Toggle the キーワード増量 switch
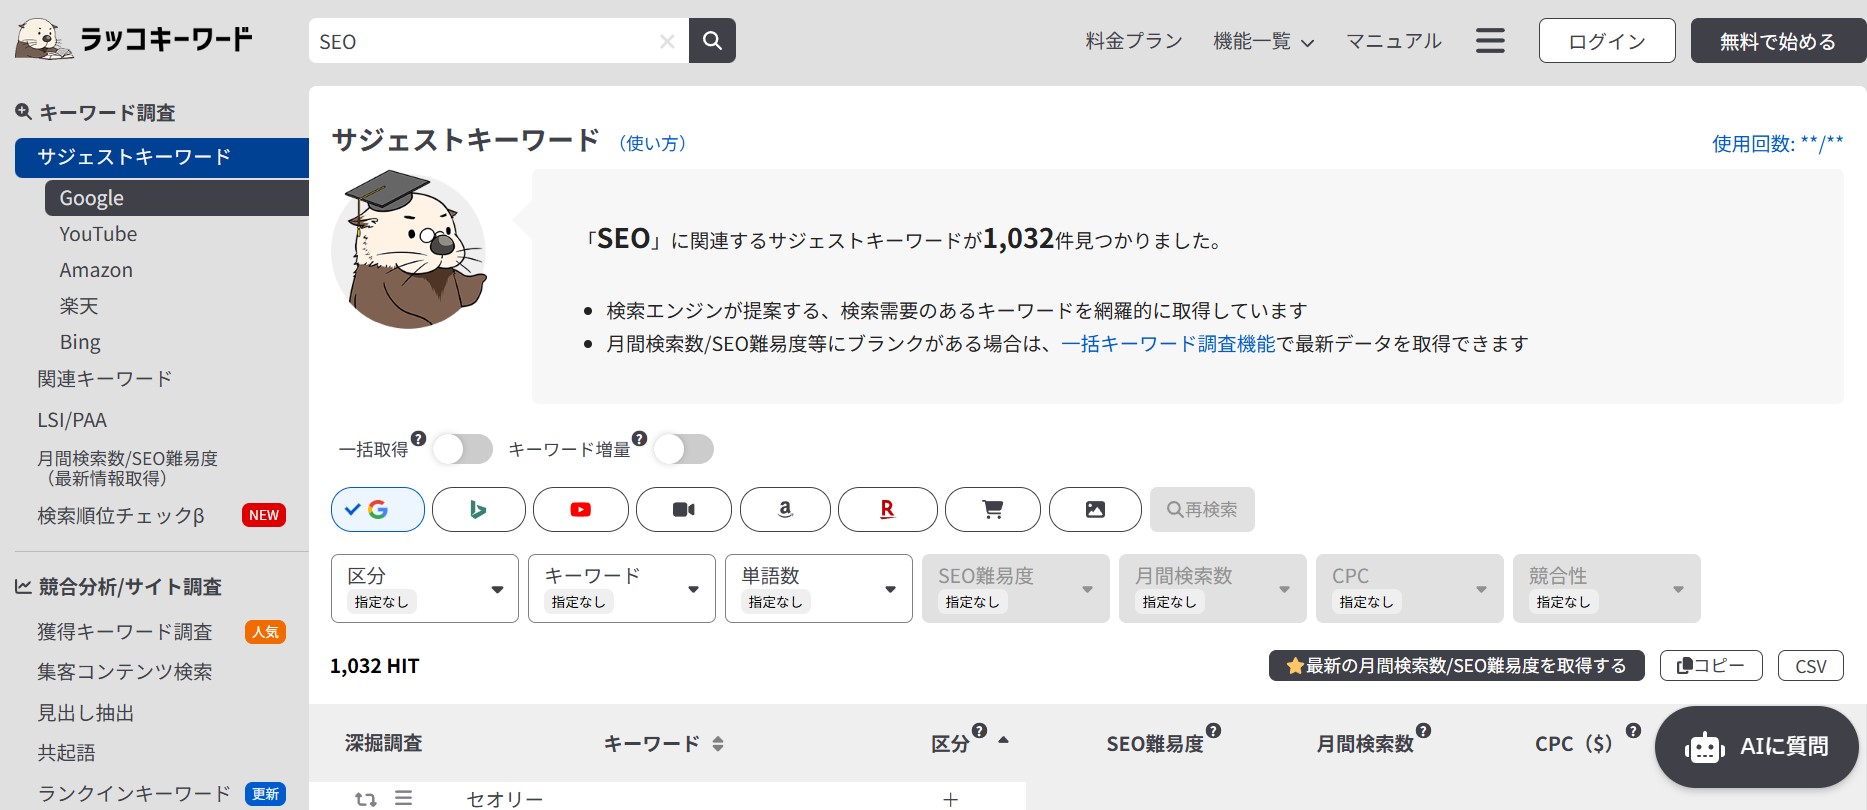 pos(683,449)
